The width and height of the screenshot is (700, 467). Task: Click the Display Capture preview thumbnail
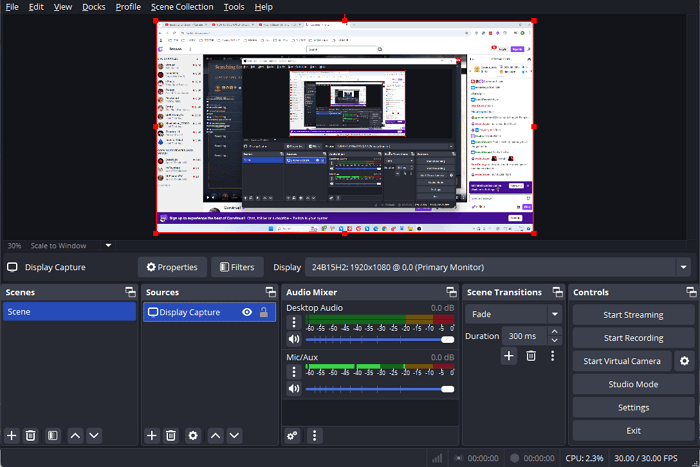[x=345, y=127]
